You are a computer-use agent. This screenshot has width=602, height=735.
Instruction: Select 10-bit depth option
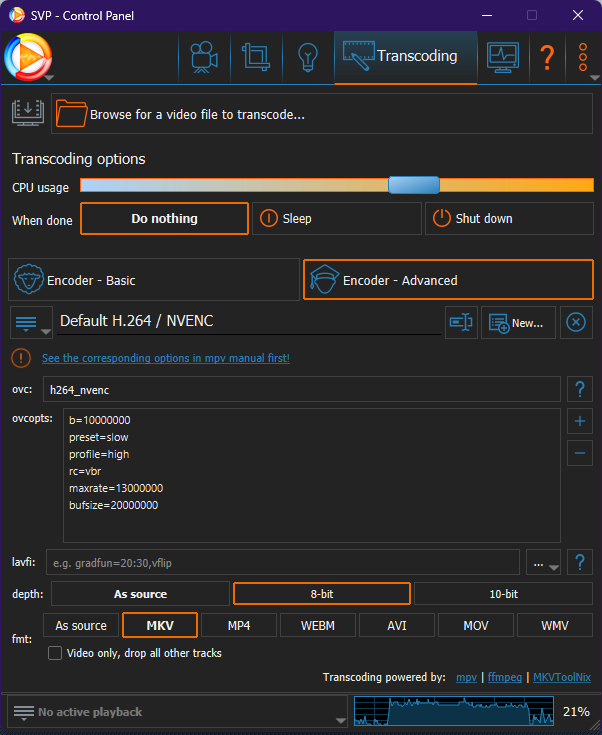pos(503,594)
